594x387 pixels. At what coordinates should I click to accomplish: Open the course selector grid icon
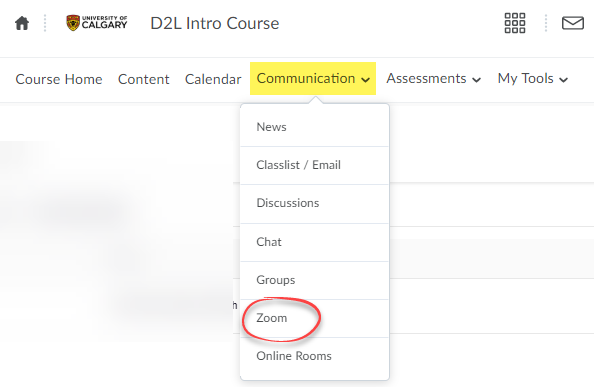point(515,23)
